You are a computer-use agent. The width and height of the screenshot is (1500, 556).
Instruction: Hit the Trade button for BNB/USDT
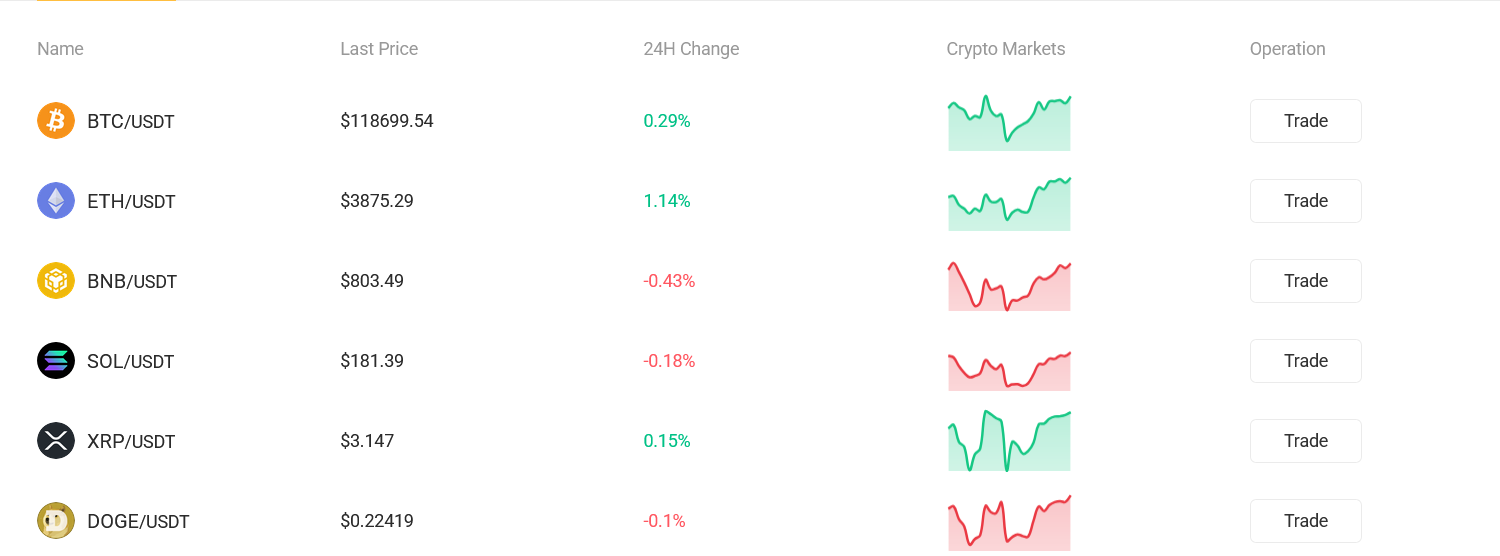tap(1305, 281)
